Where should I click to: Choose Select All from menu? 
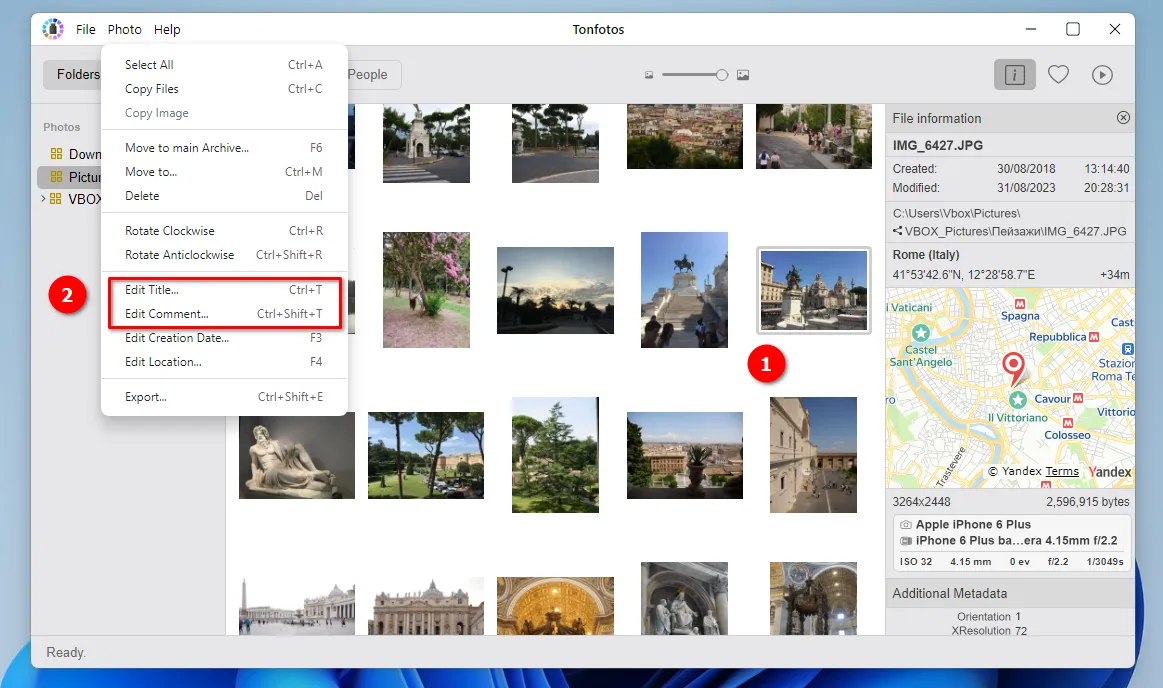tap(224, 64)
